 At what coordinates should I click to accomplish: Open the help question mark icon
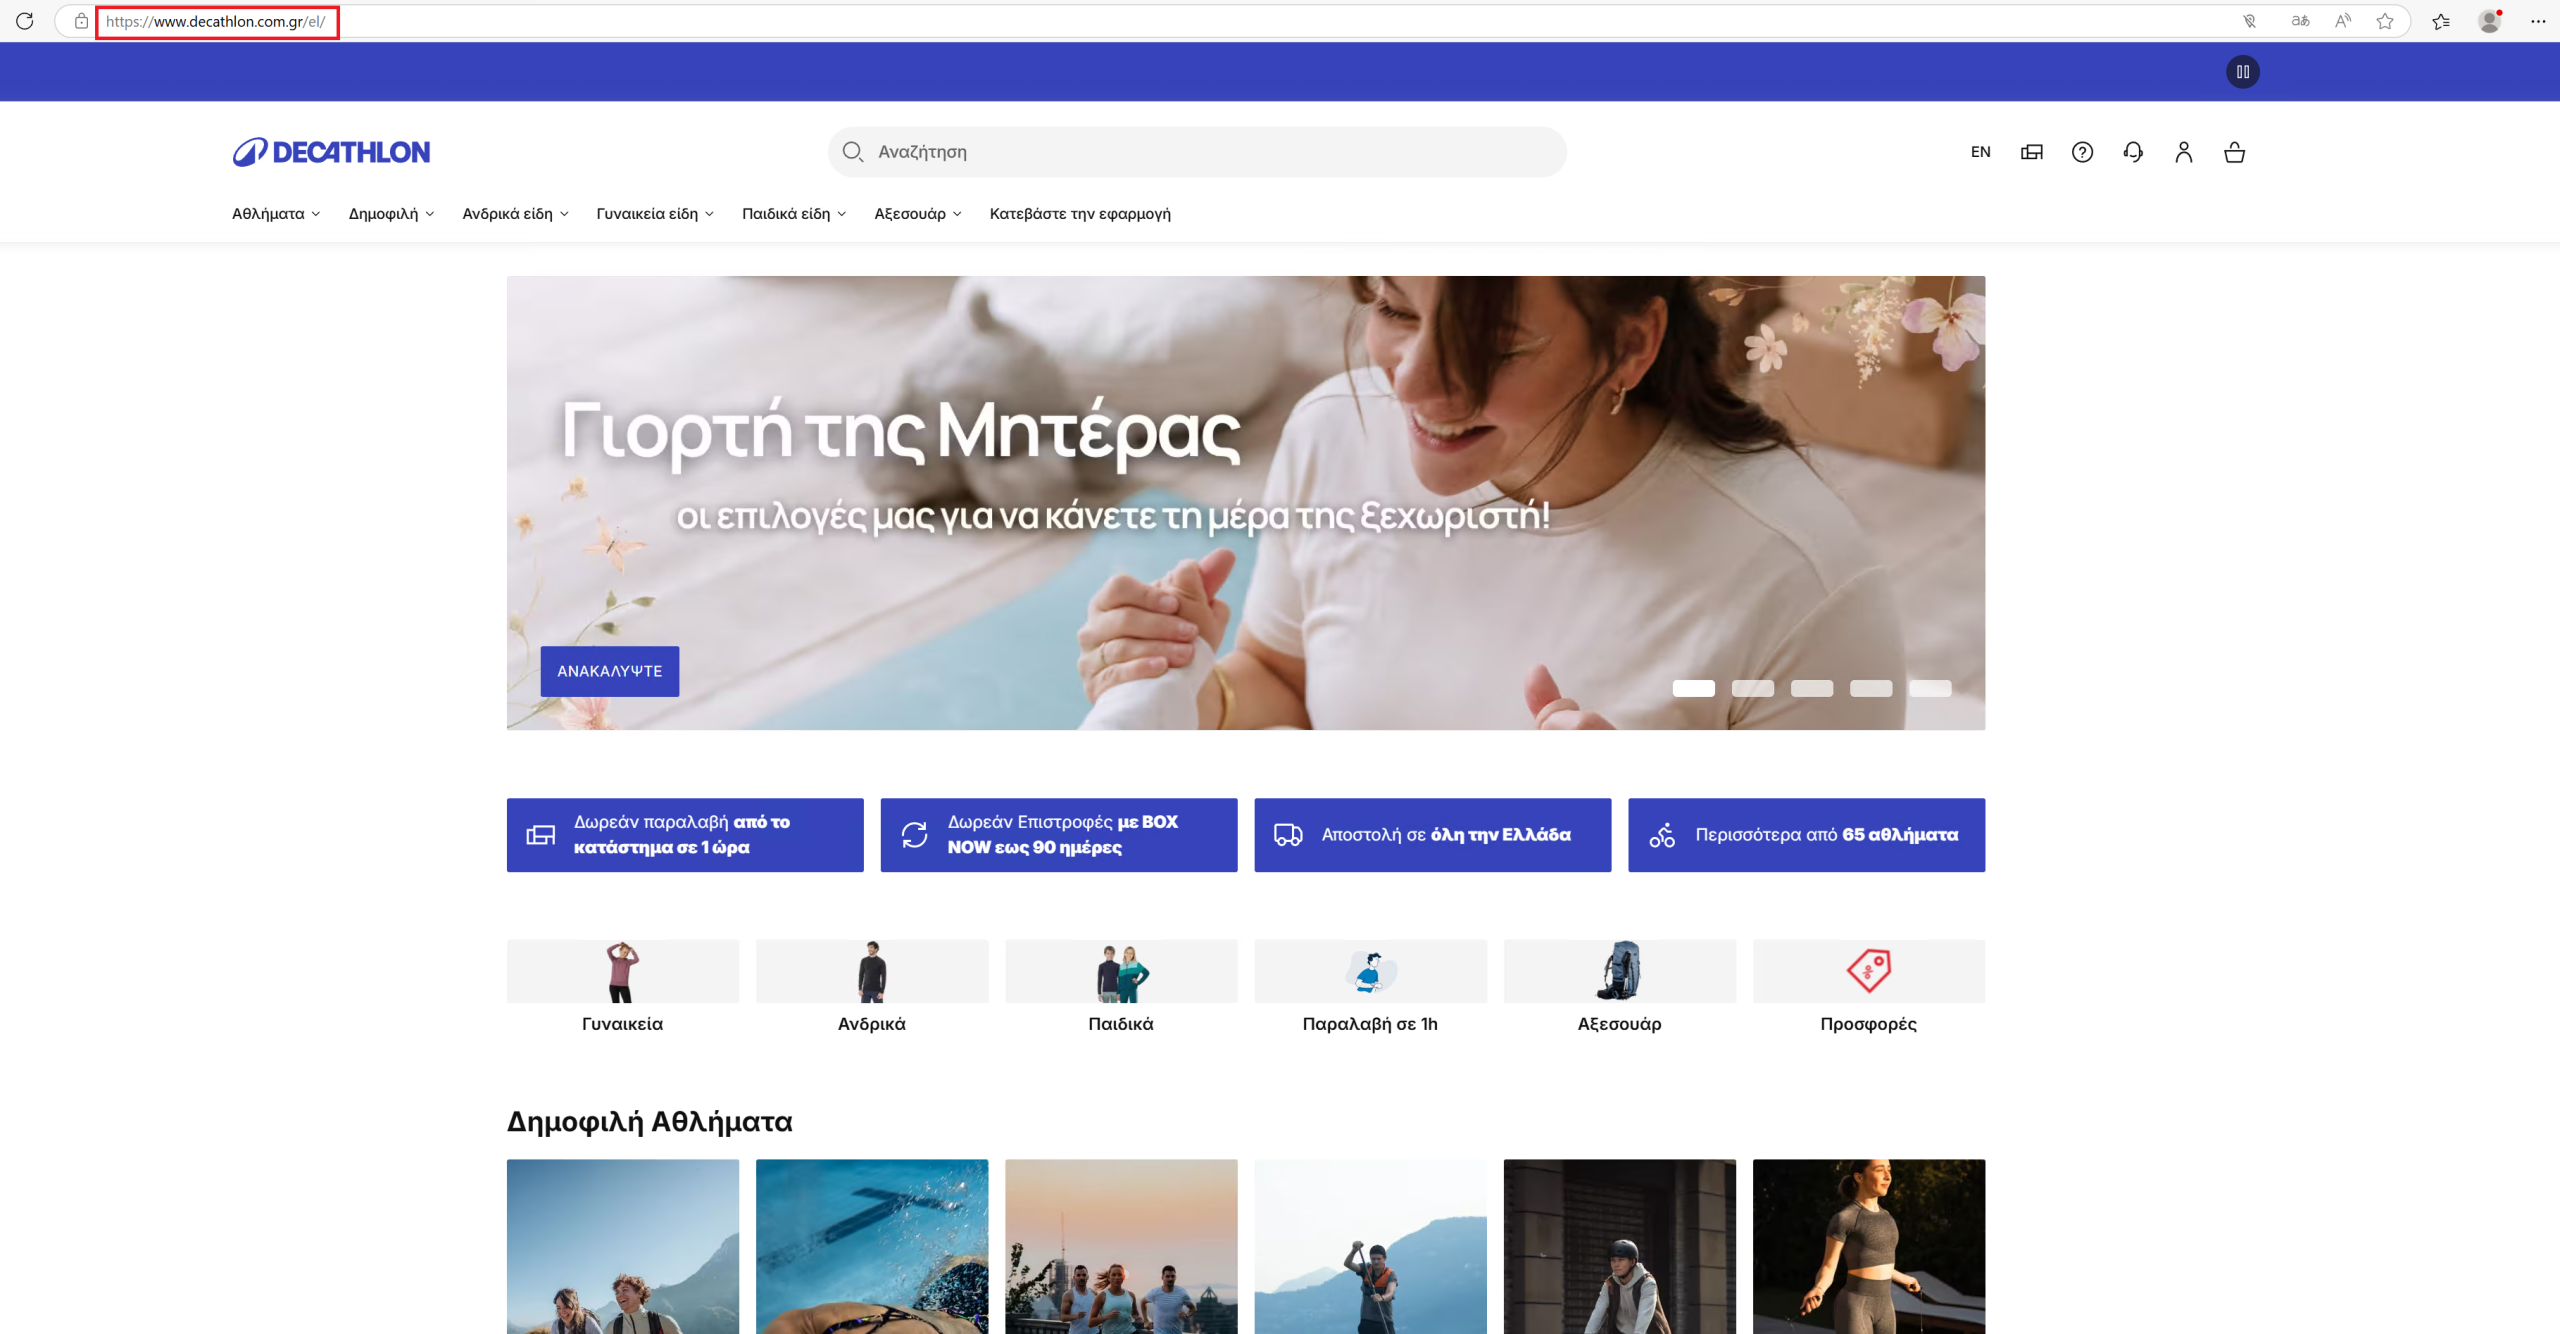click(2082, 152)
